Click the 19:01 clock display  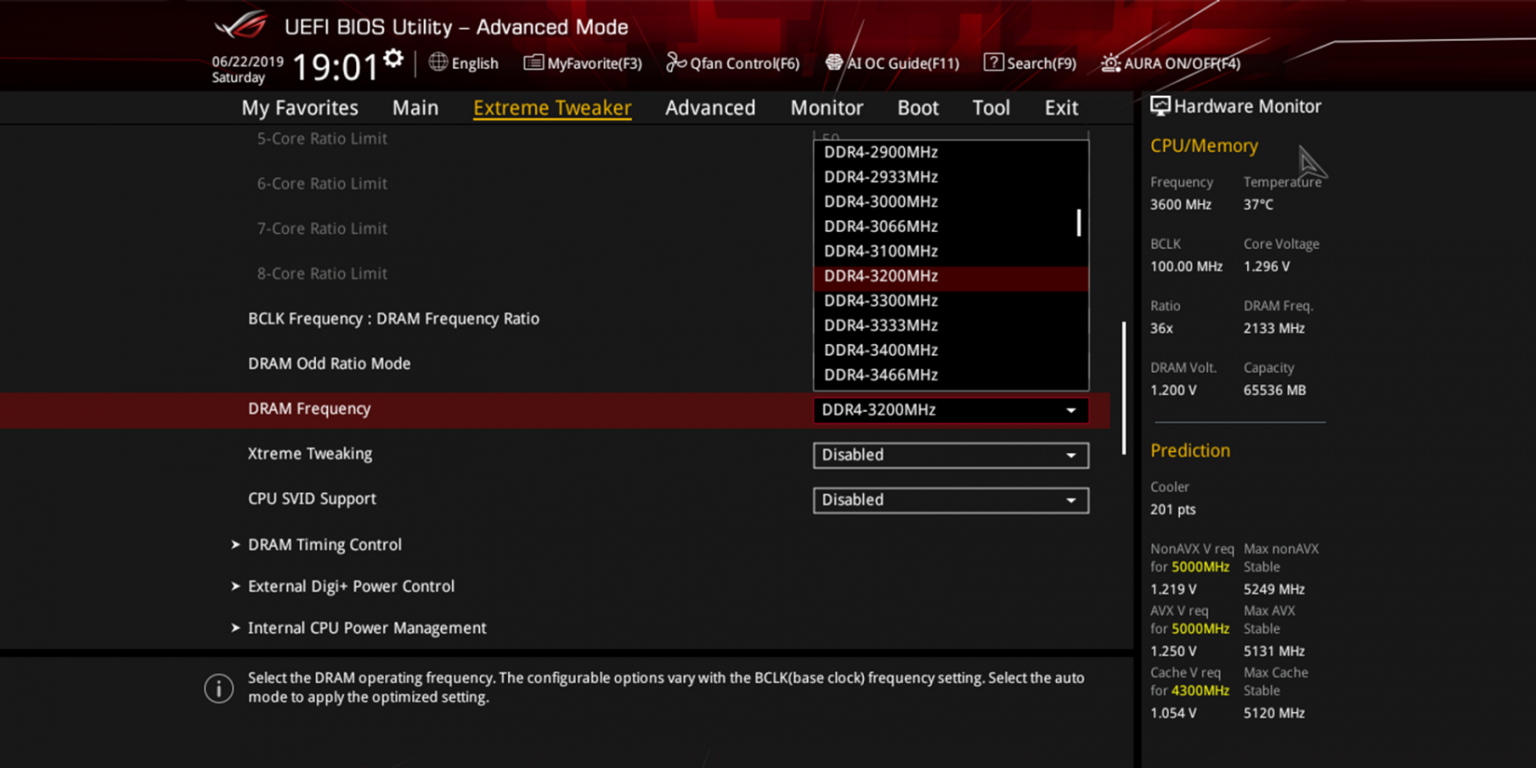[x=335, y=67]
